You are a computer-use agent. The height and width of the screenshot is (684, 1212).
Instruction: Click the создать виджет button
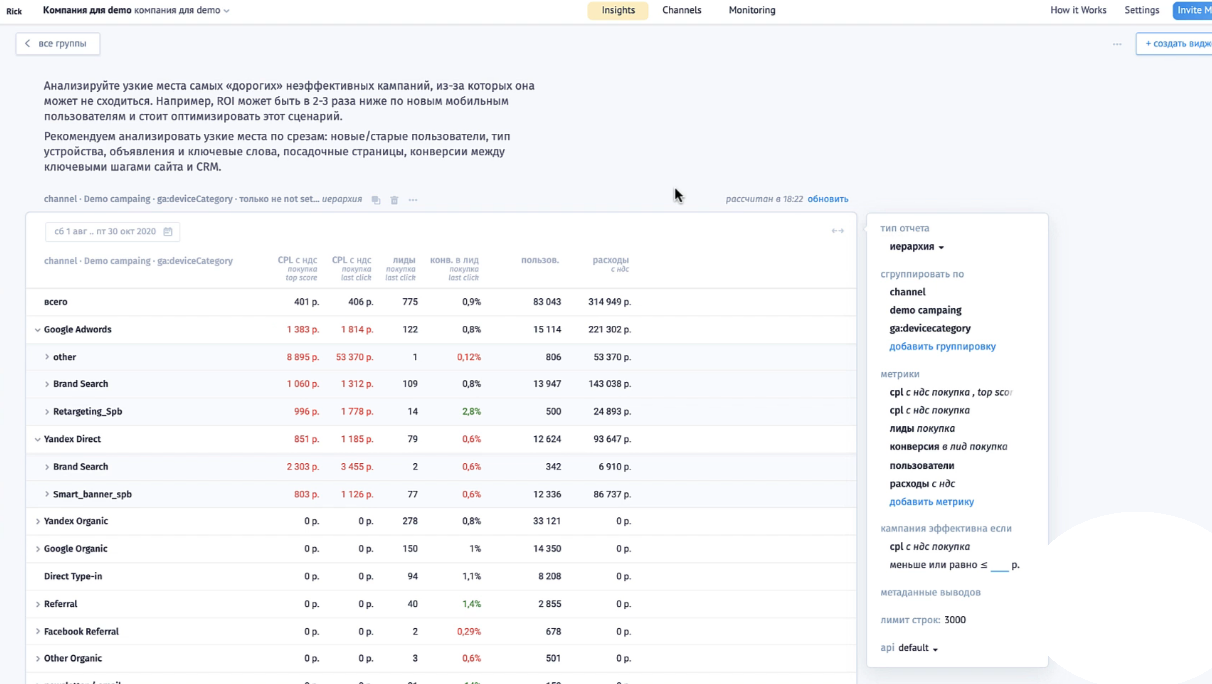[1174, 44]
